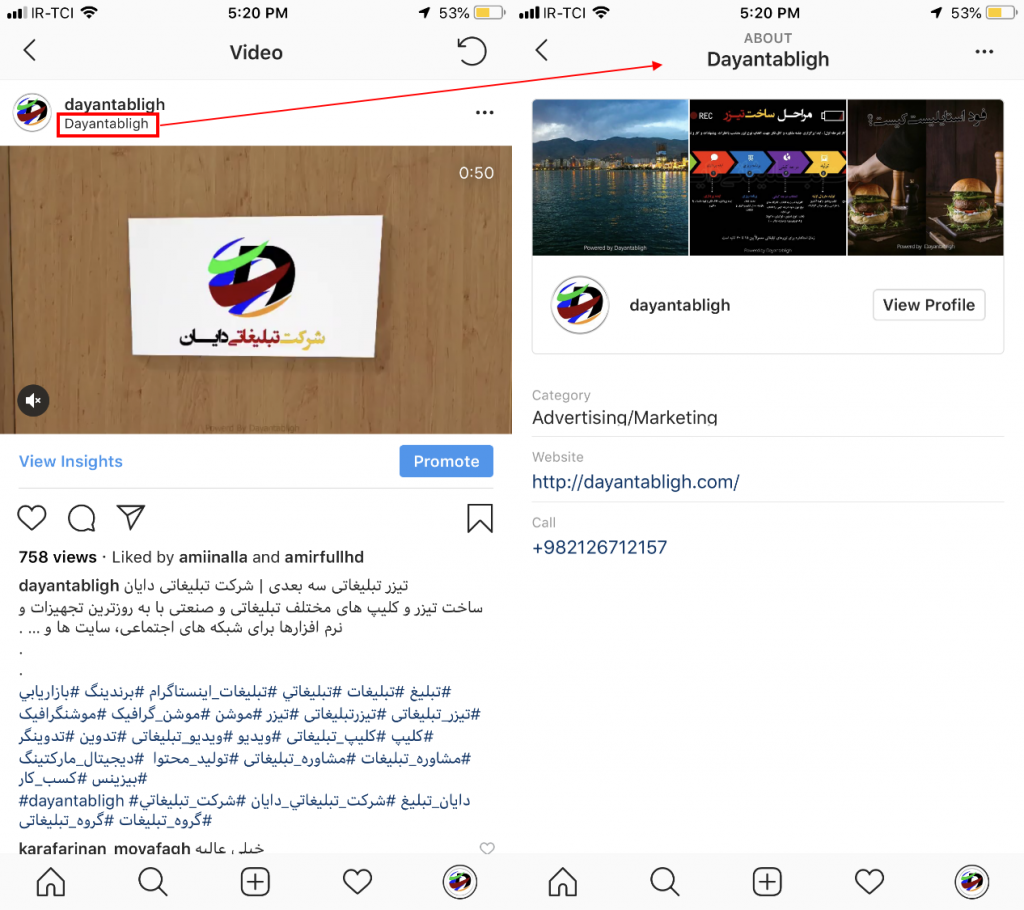Unmute the video with speaker icon

[x=33, y=400]
